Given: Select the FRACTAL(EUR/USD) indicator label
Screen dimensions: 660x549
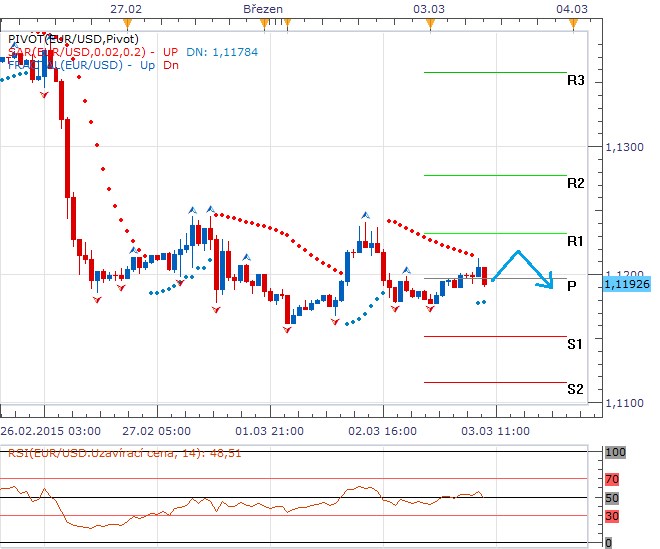Looking at the screenshot, I should [70, 65].
